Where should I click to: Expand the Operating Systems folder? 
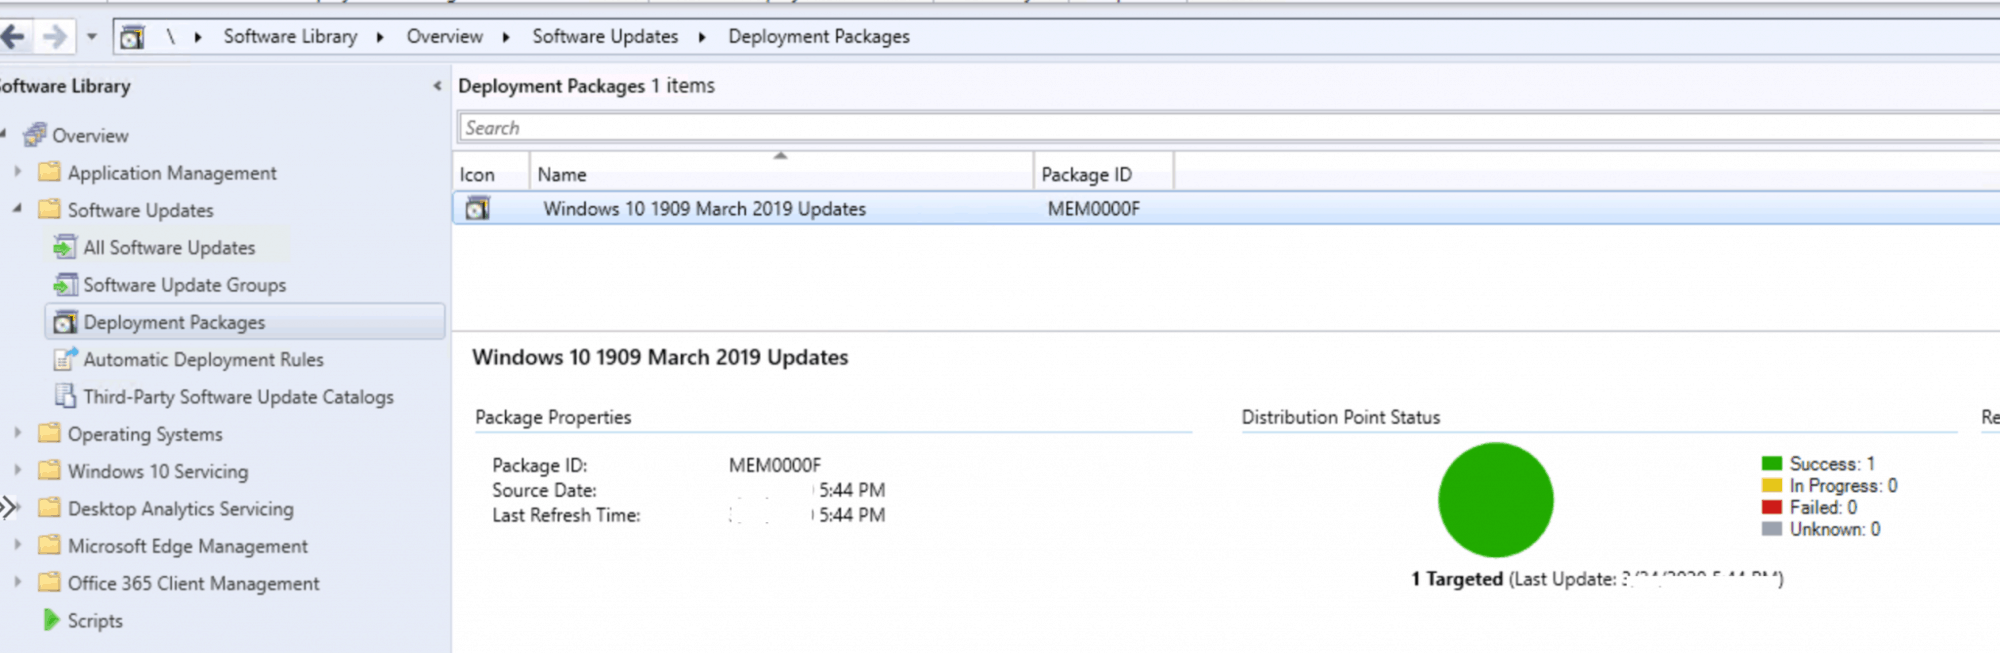pyautogui.click(x=17, y=433)
